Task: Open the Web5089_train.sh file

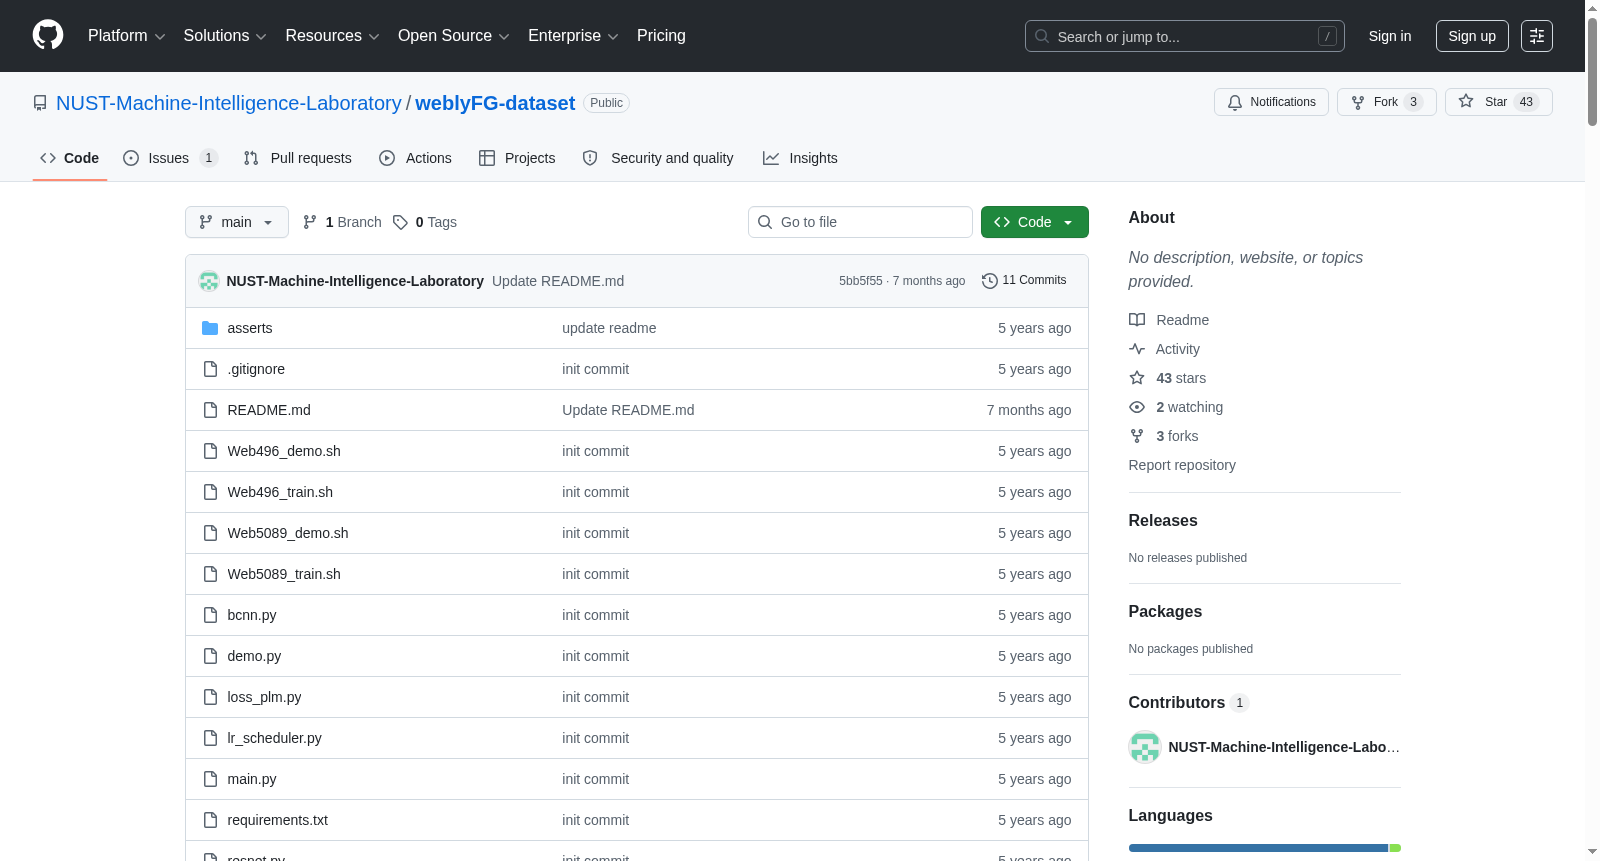Action: click(x=284, y=574)
